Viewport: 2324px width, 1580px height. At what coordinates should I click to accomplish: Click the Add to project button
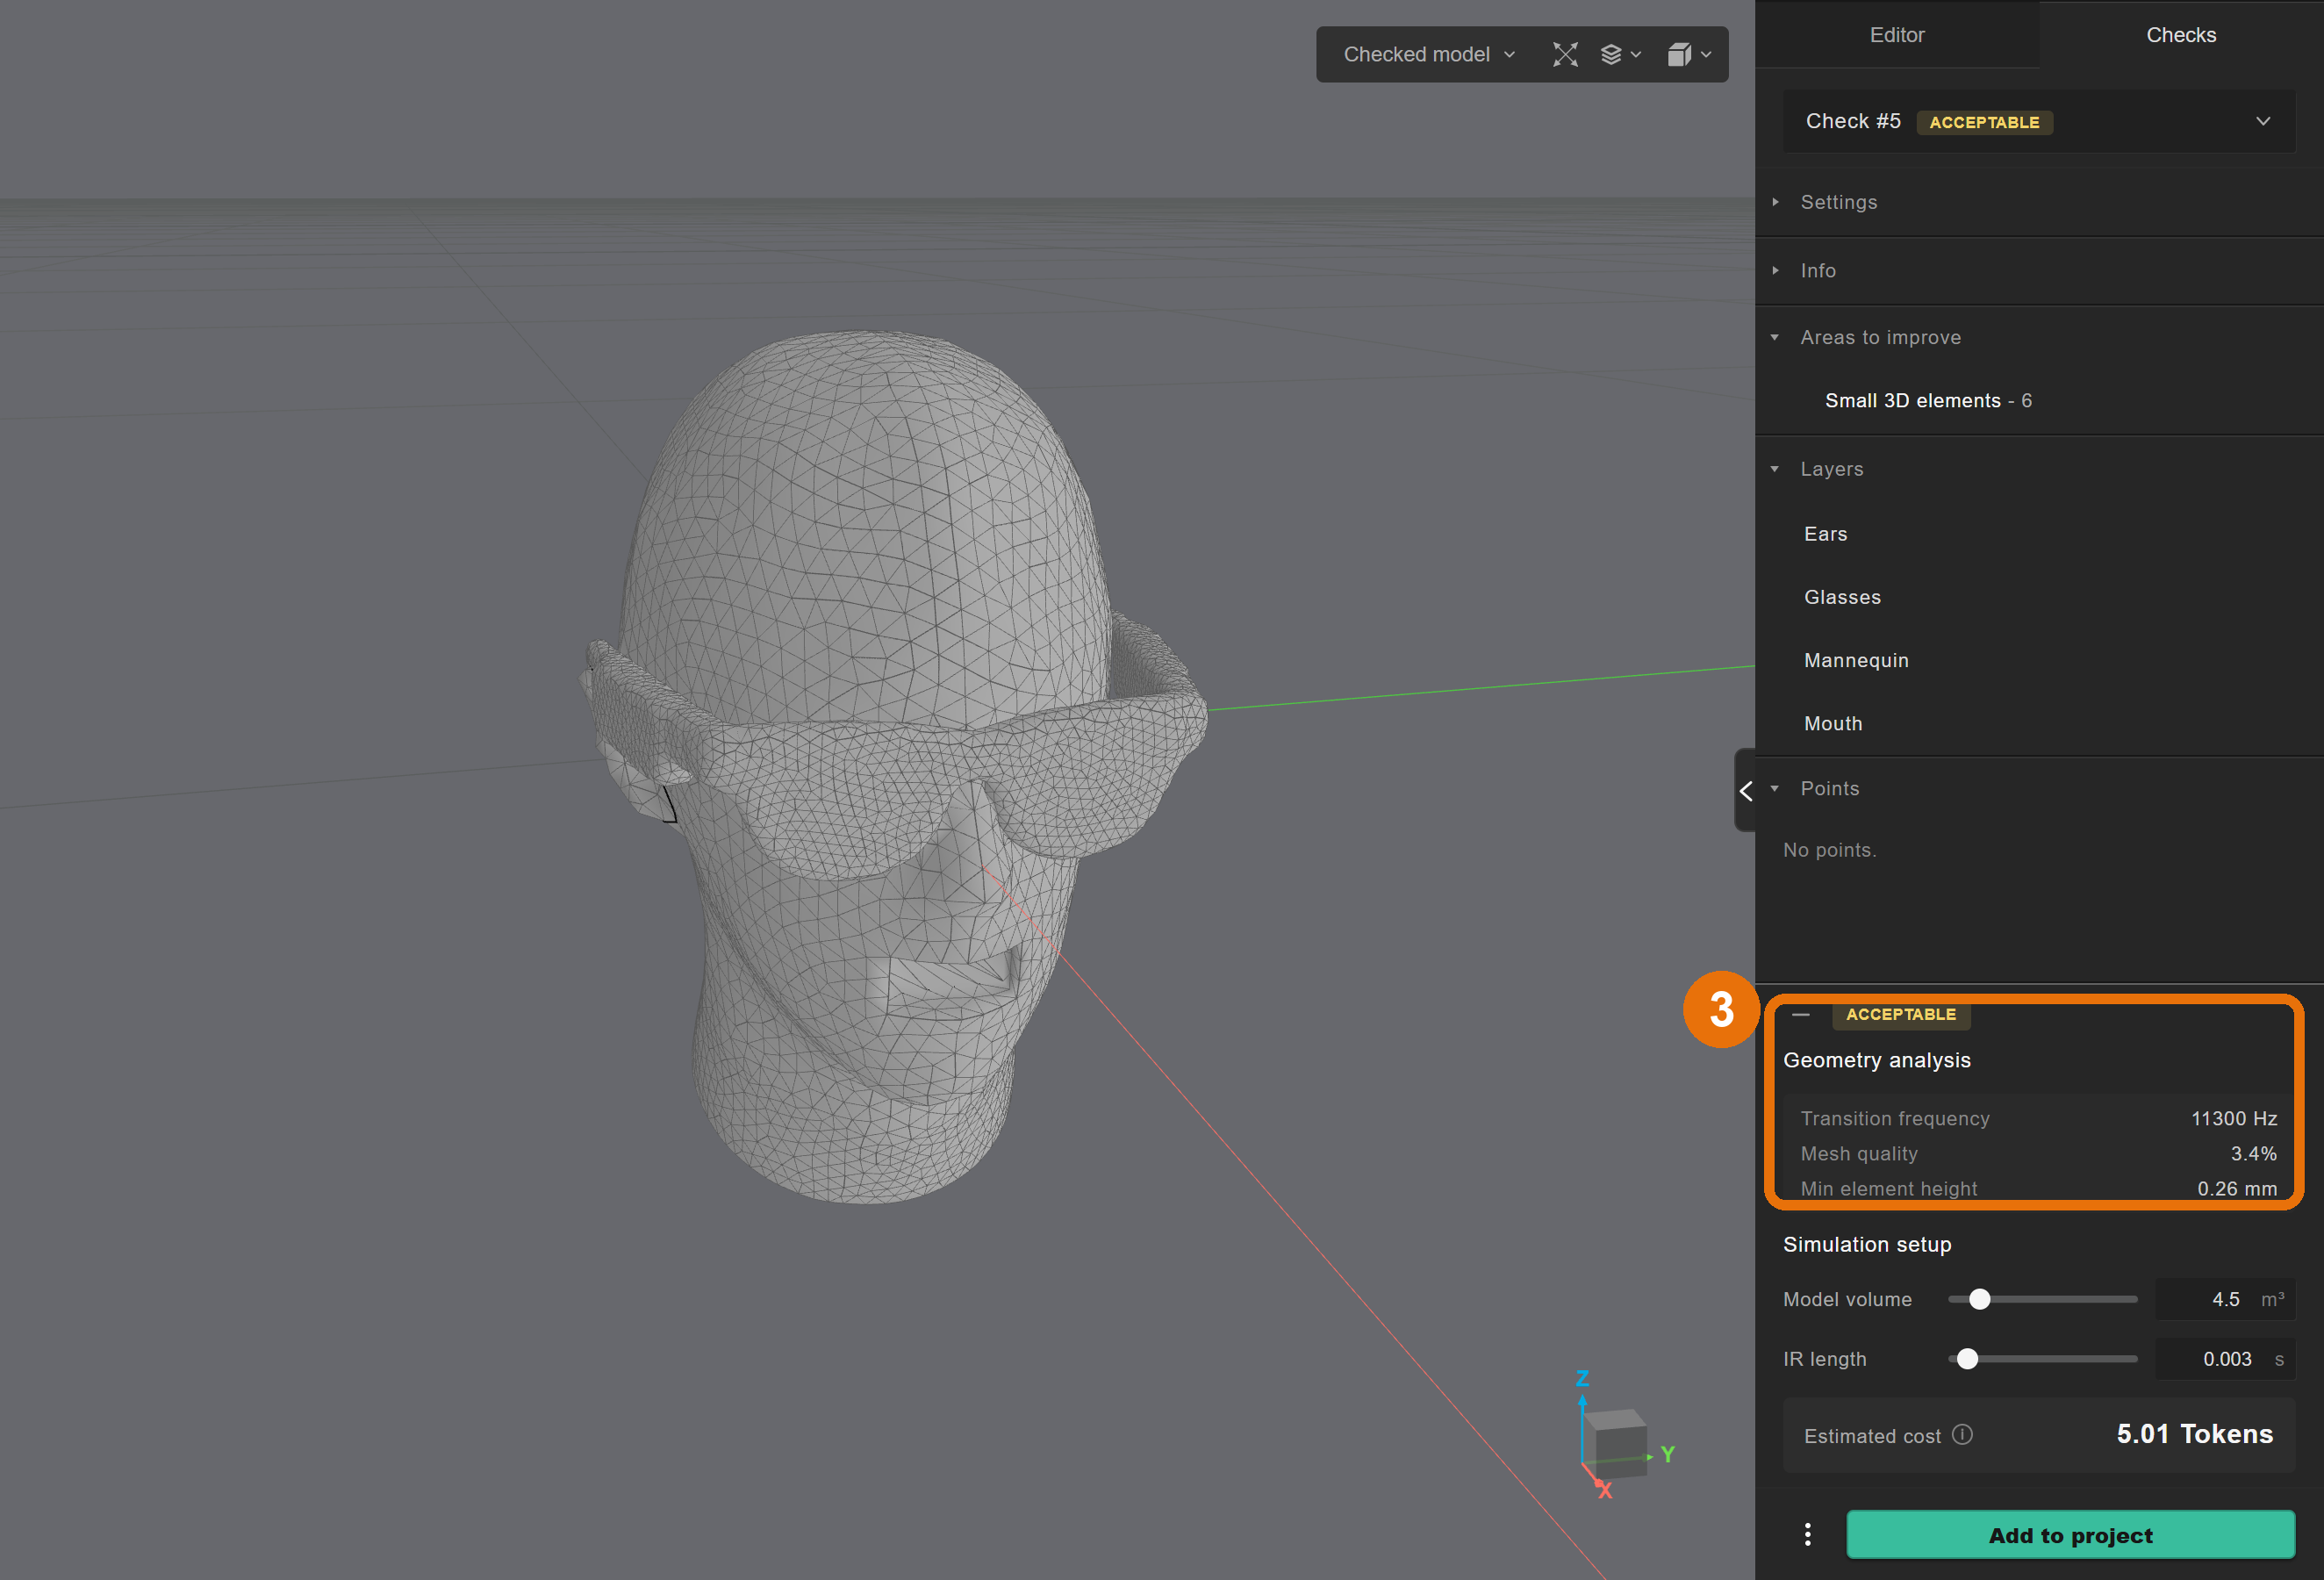click(x=2070, y=1534)
